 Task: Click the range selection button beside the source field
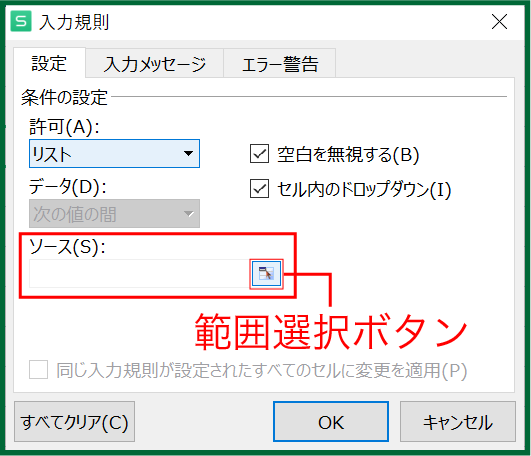click(x=267, y=274)
